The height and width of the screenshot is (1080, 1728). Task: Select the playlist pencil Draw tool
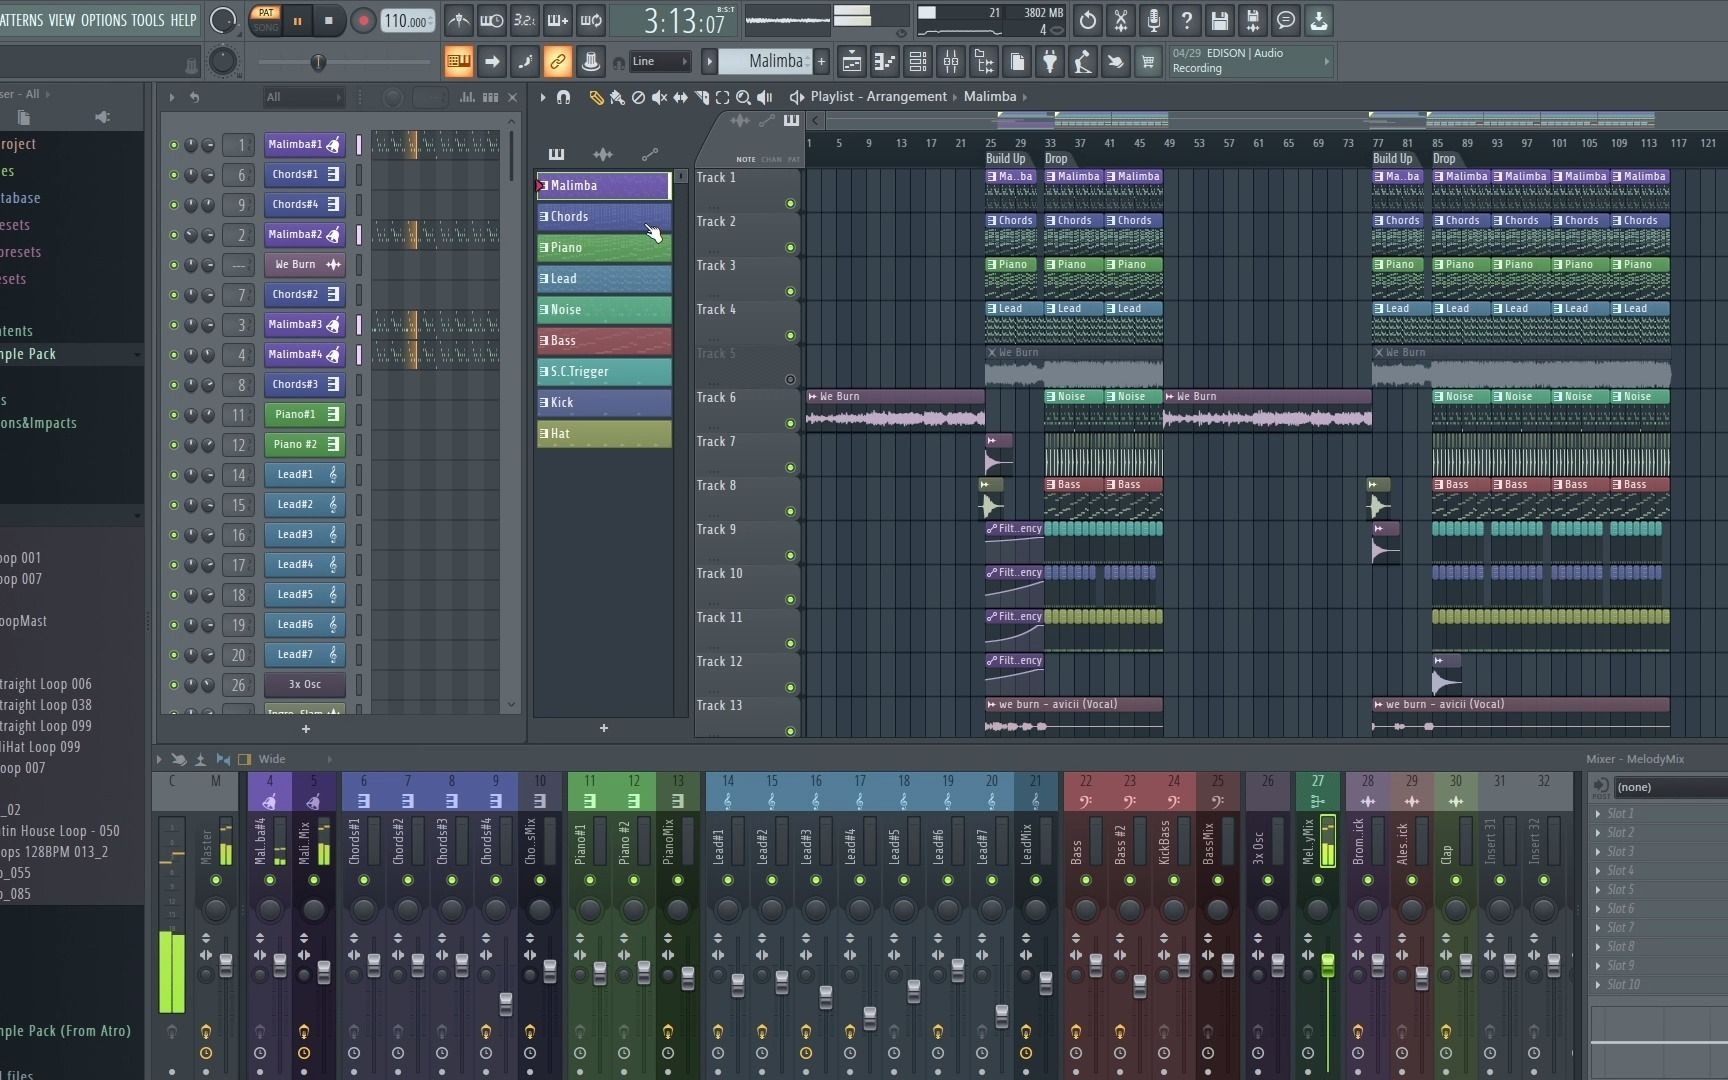coord(596,97)
